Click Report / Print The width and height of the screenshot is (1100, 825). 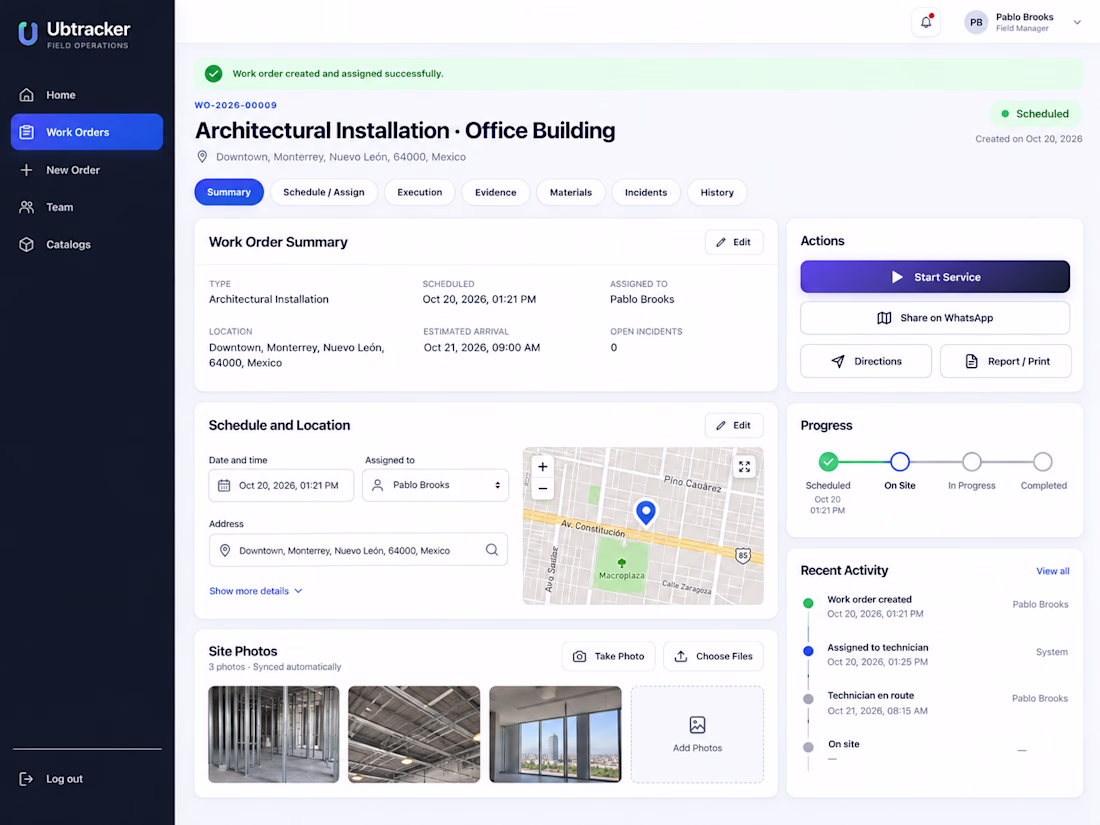[x=1005, y=361]
